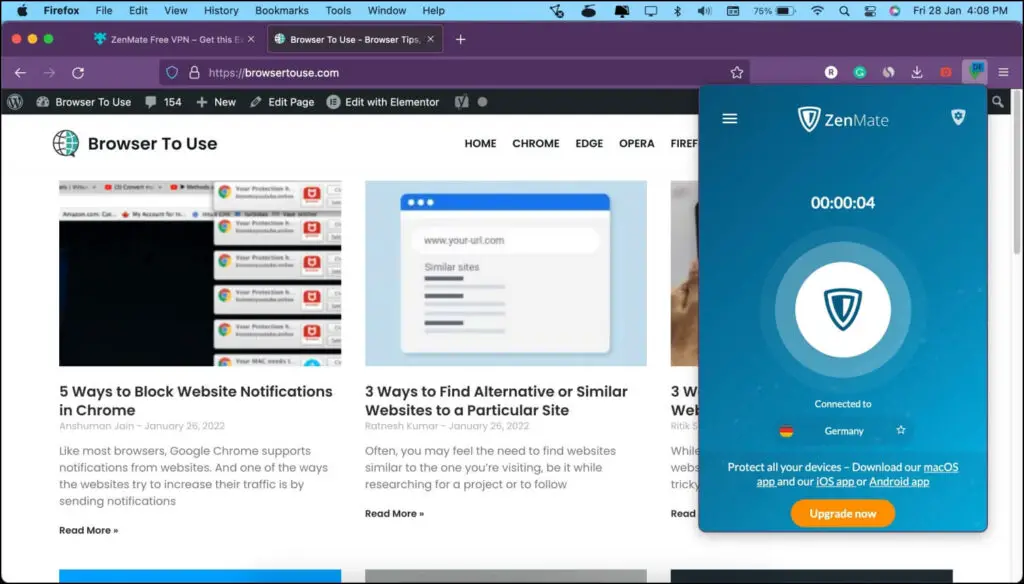Viewport: 1024px width, 584px height.
Task: Open the Firefox application menu button
Action: coord(1003,73)
